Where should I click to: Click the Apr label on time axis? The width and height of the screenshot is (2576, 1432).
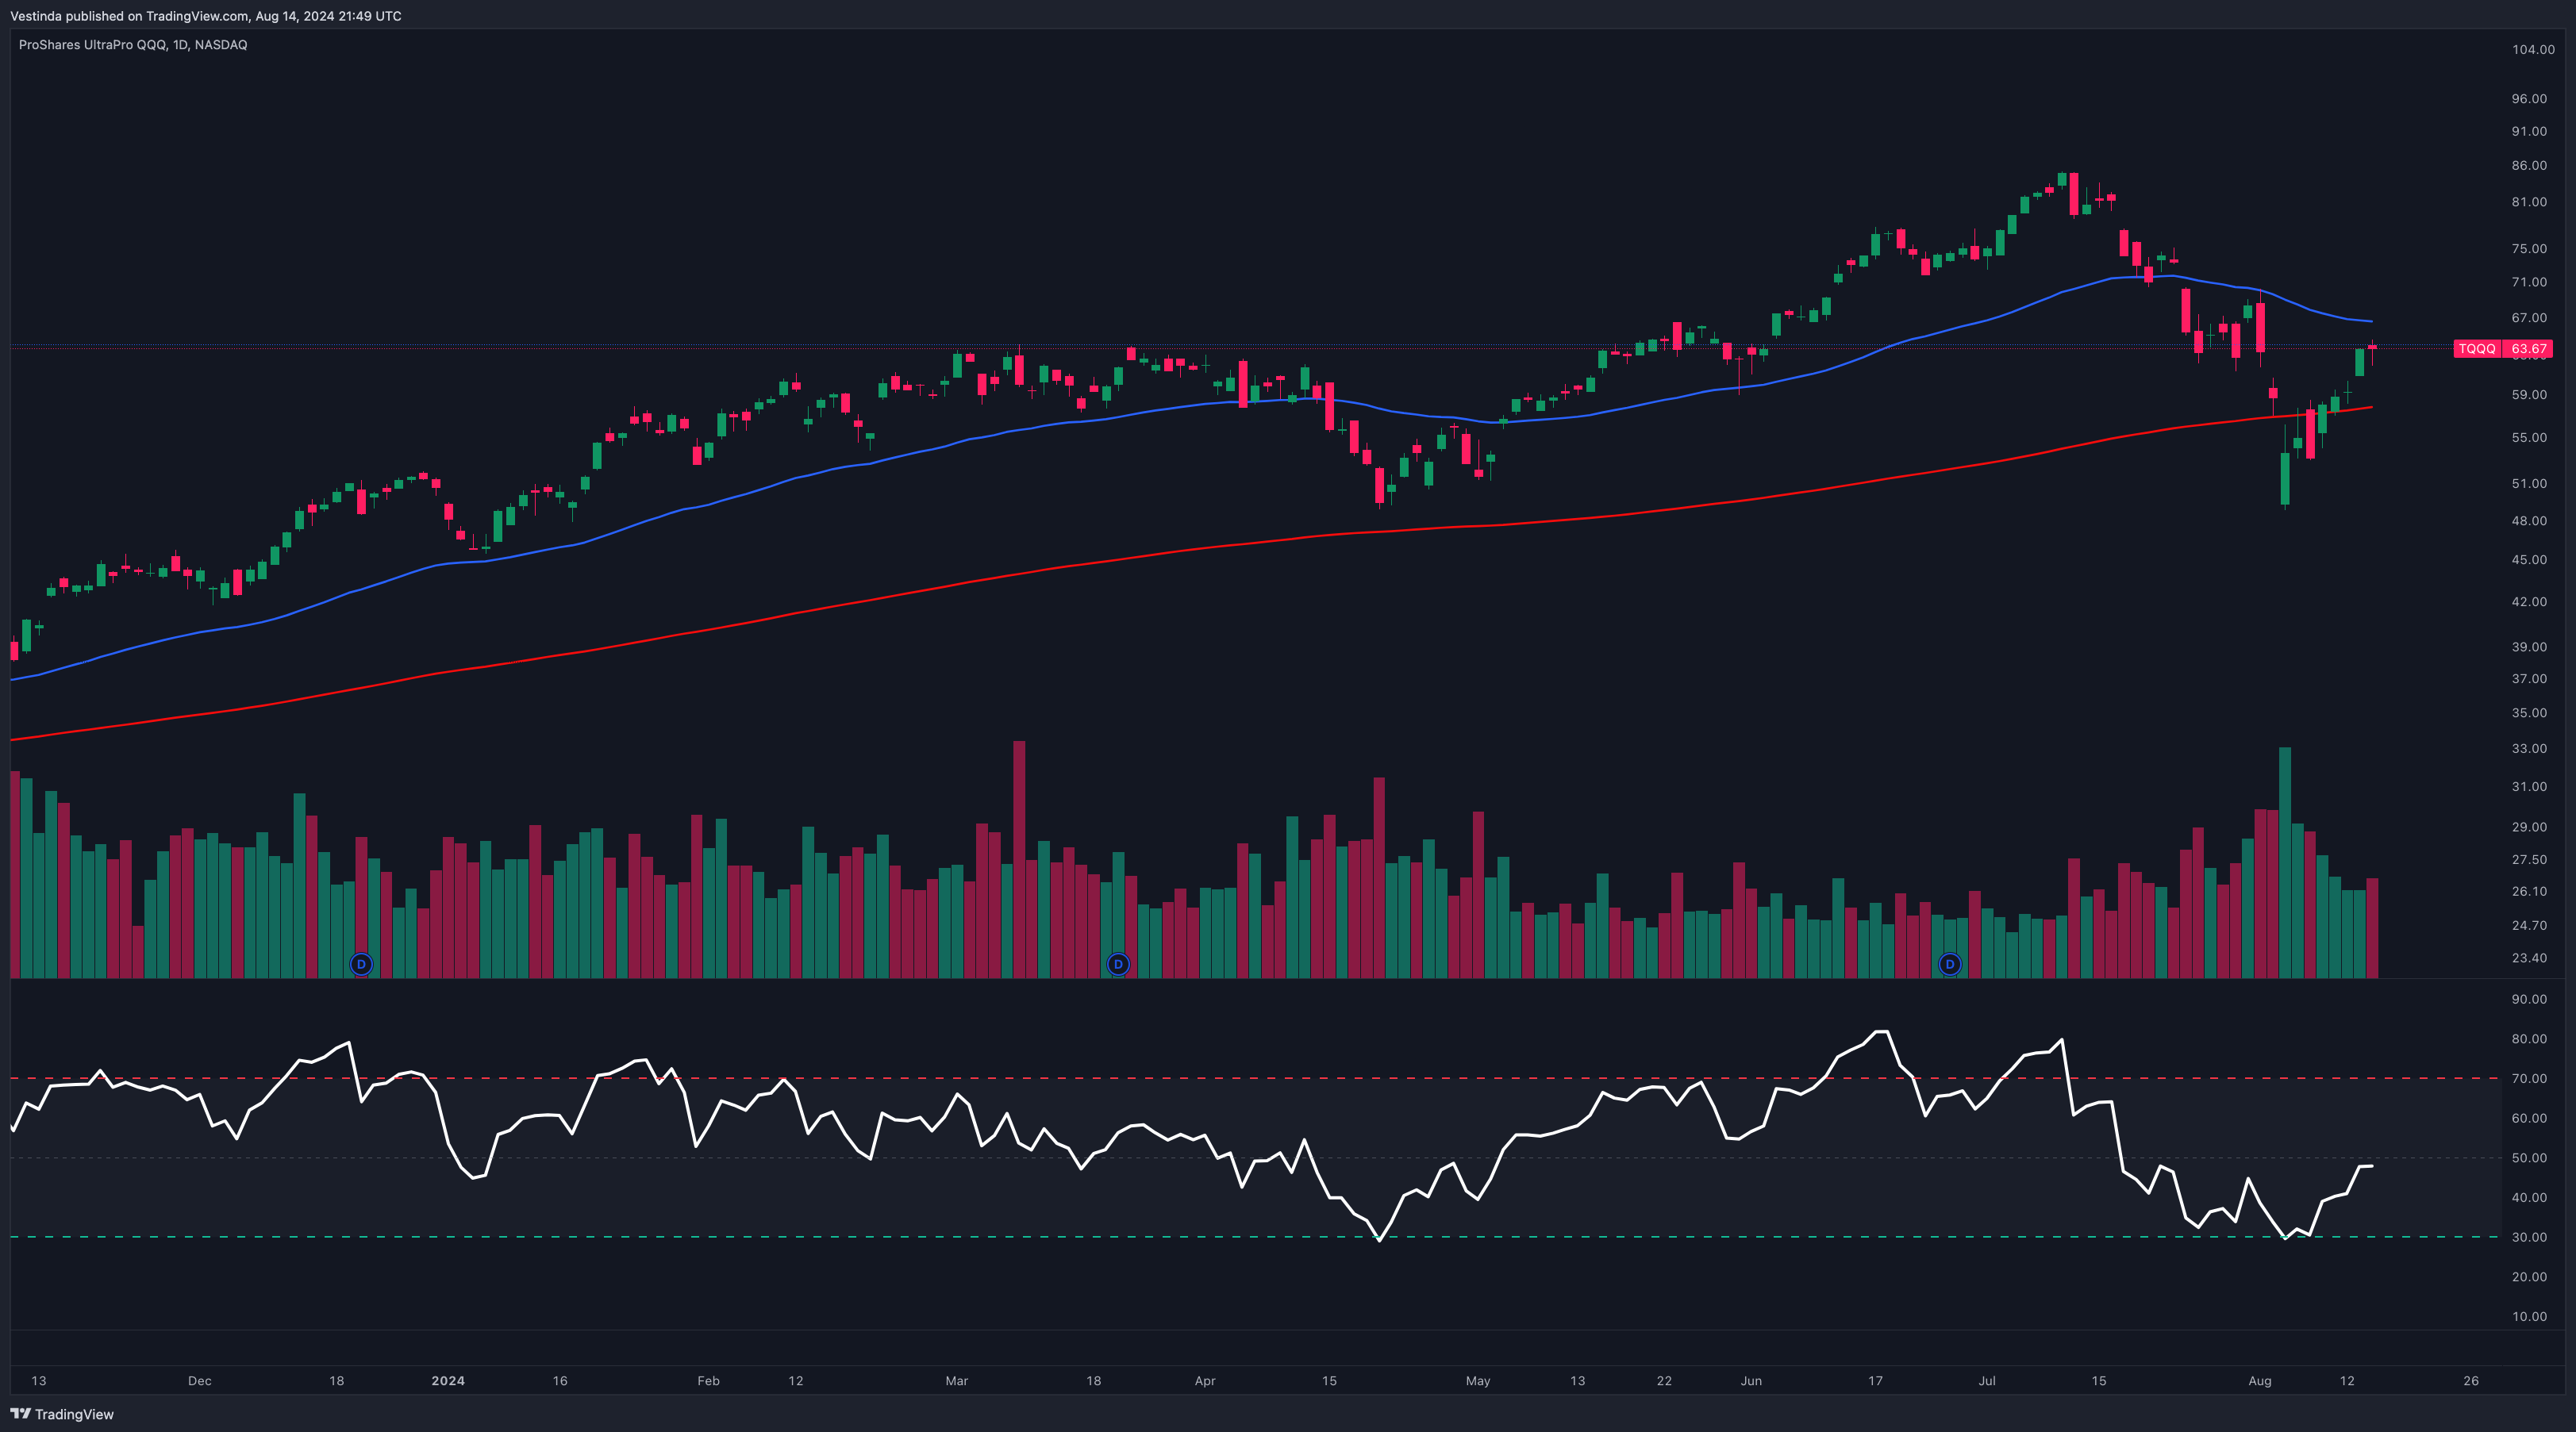pos(1205,1381)
